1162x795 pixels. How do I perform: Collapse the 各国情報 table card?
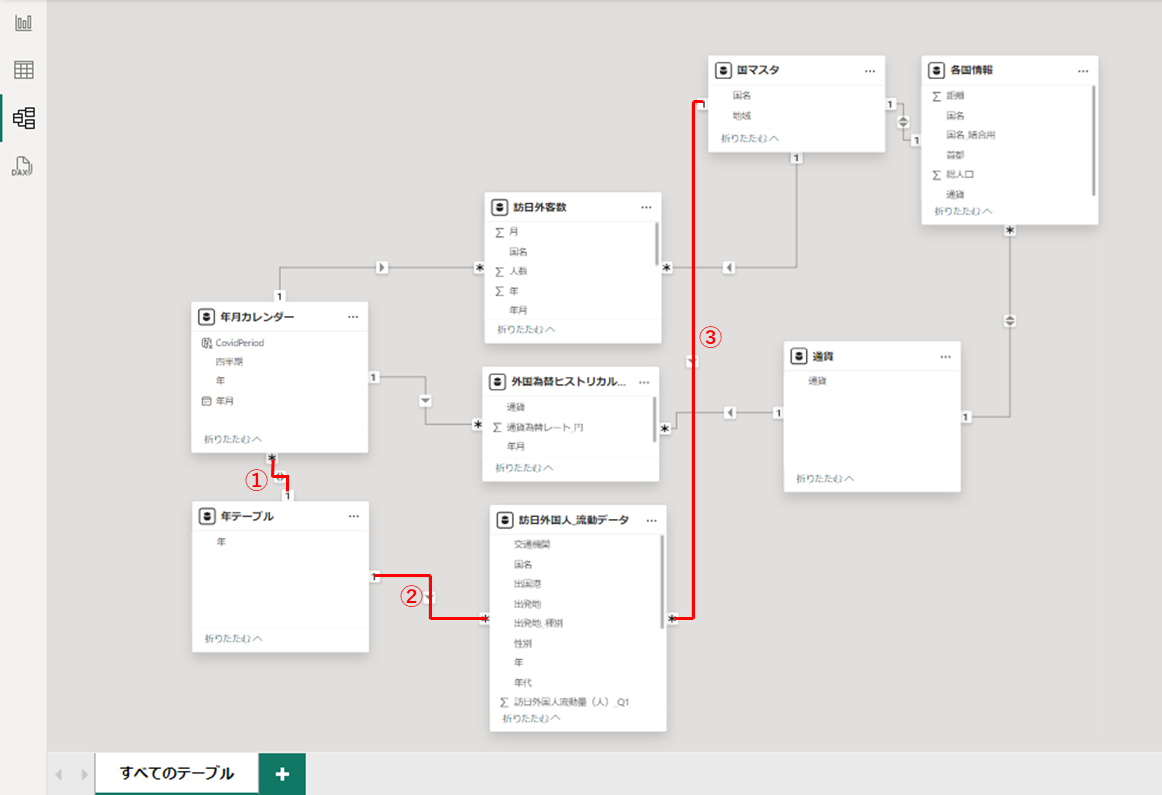tap(963, 211)
